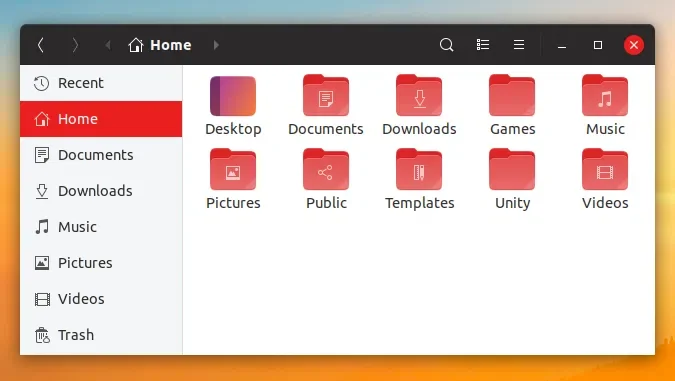Go forward with the right chevron
Viewport: 675px width, 381px height.
pos(75,45)
